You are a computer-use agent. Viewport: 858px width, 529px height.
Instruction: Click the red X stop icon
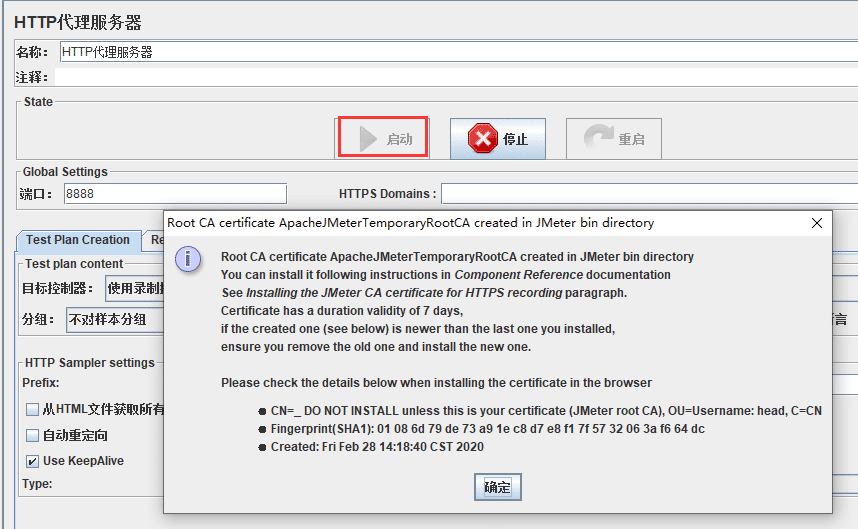click(483, 138)
